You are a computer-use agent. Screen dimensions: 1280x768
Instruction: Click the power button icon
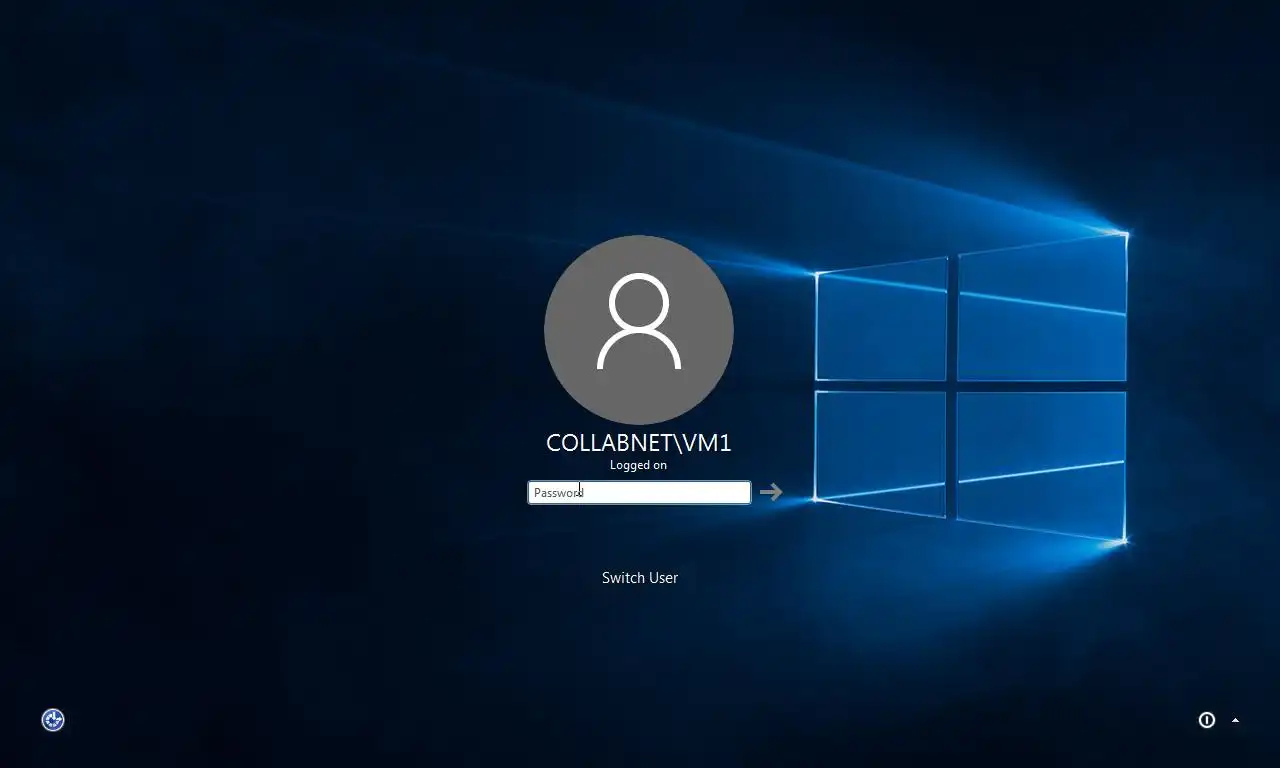(x=1207, y=720)
